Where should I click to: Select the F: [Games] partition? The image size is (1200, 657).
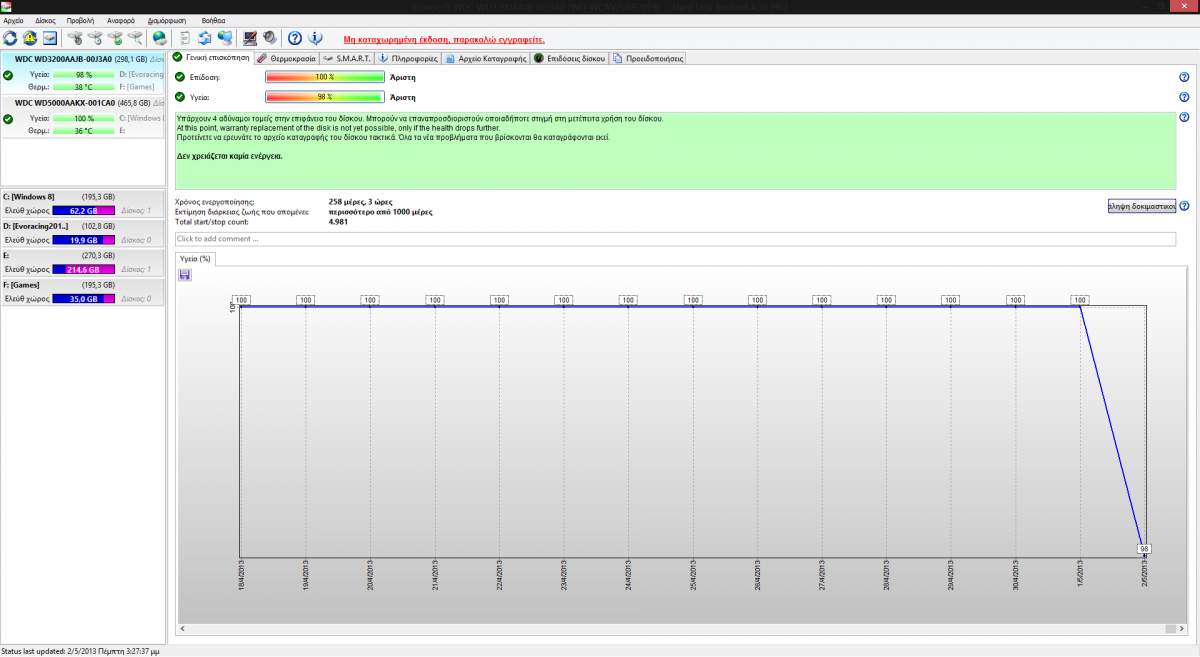pyautogui.click(x=82, y=291)
